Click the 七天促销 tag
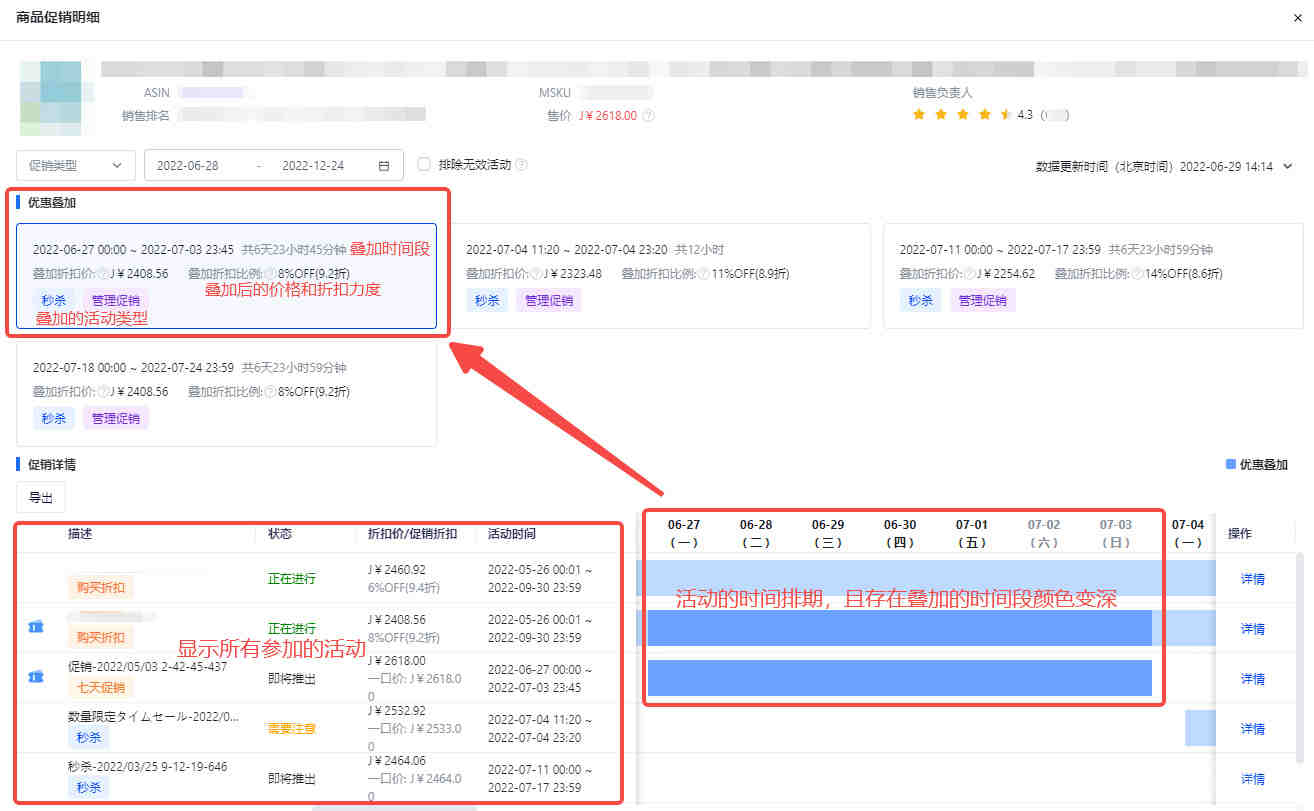1314x811 pixels. click(100, 687)
